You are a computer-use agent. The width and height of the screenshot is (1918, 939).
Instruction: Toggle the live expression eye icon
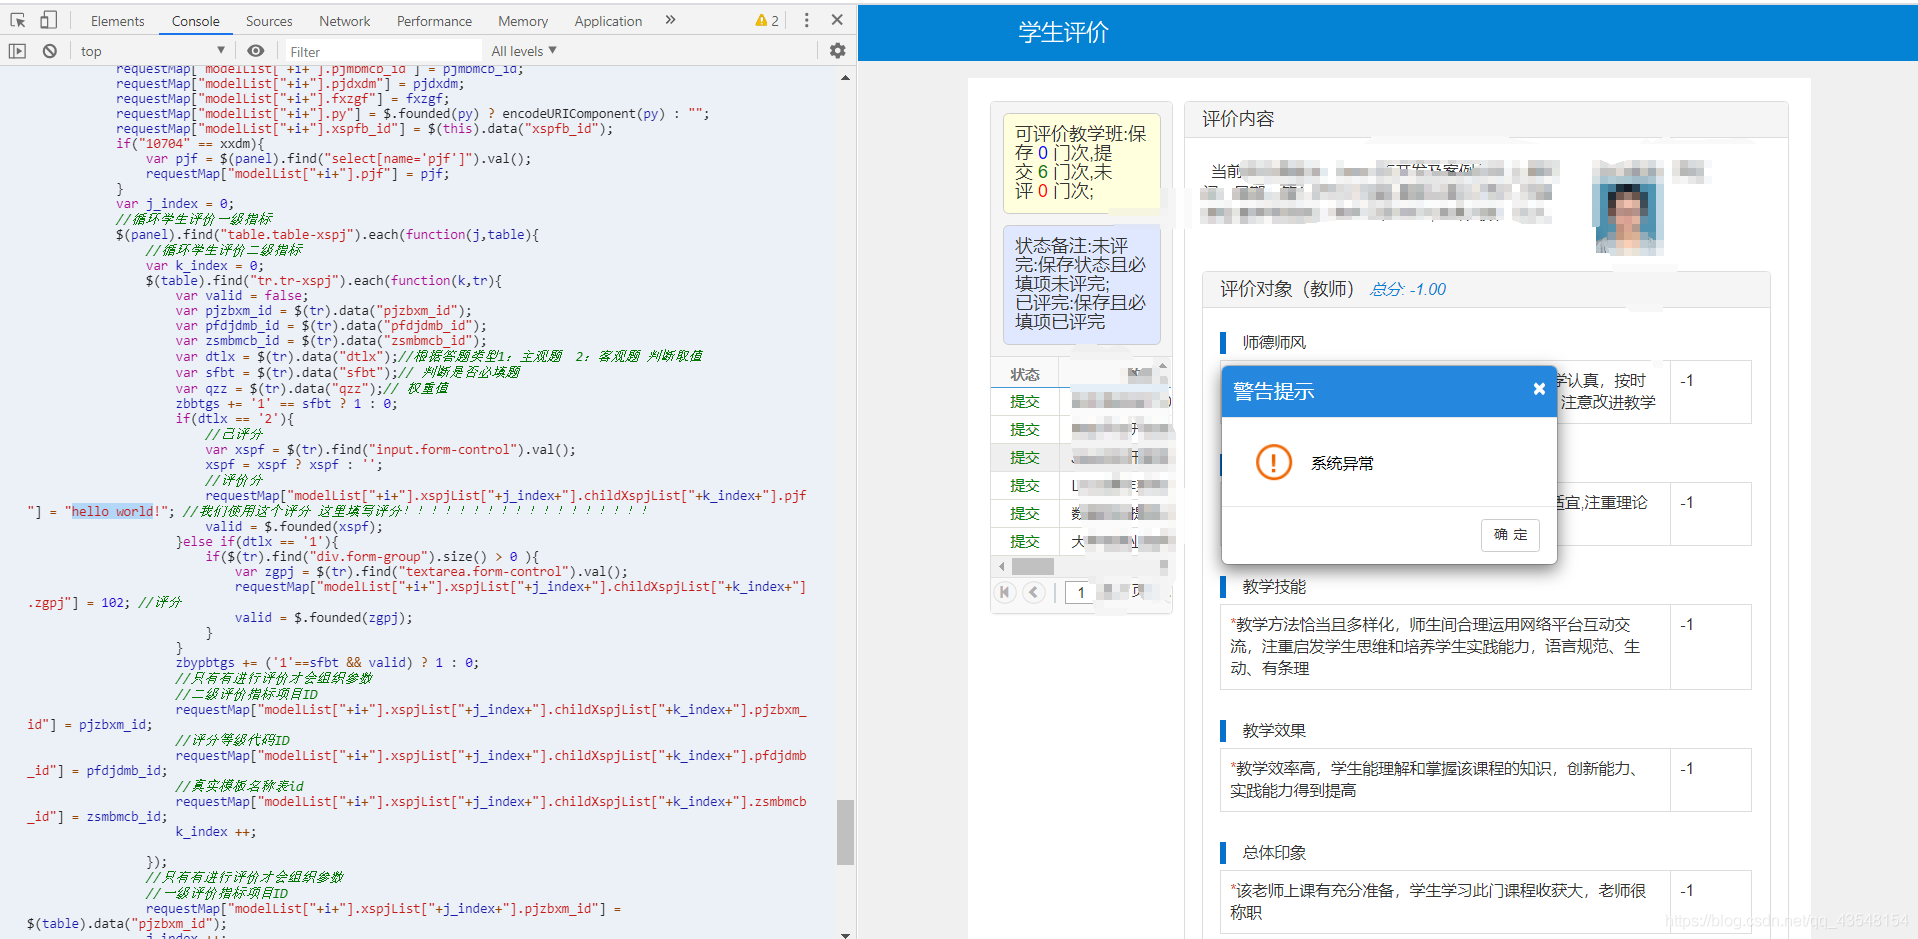point(256,51)
